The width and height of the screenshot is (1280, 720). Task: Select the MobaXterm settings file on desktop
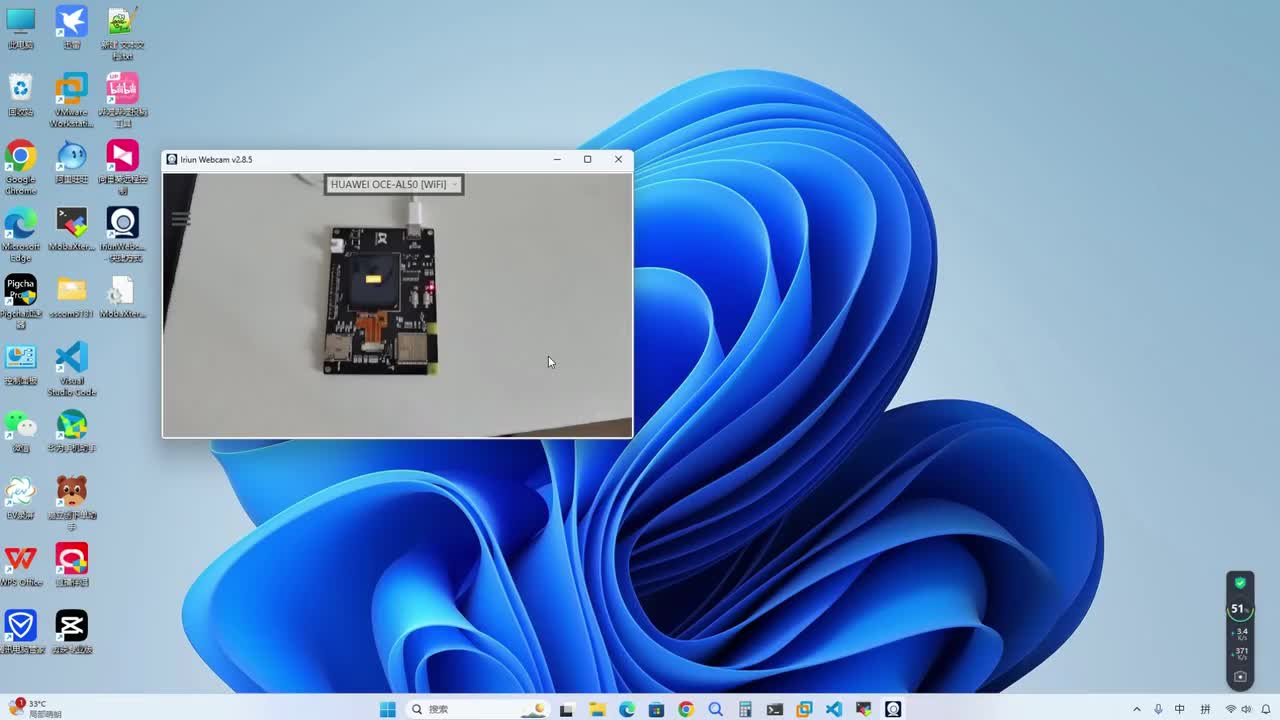click(x=122, y=296)
